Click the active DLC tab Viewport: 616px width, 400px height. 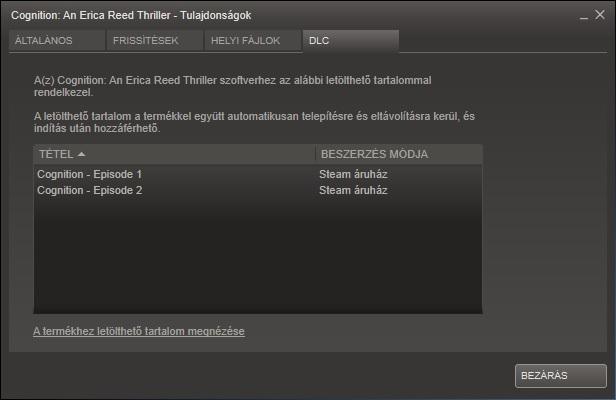pos(351,40)
